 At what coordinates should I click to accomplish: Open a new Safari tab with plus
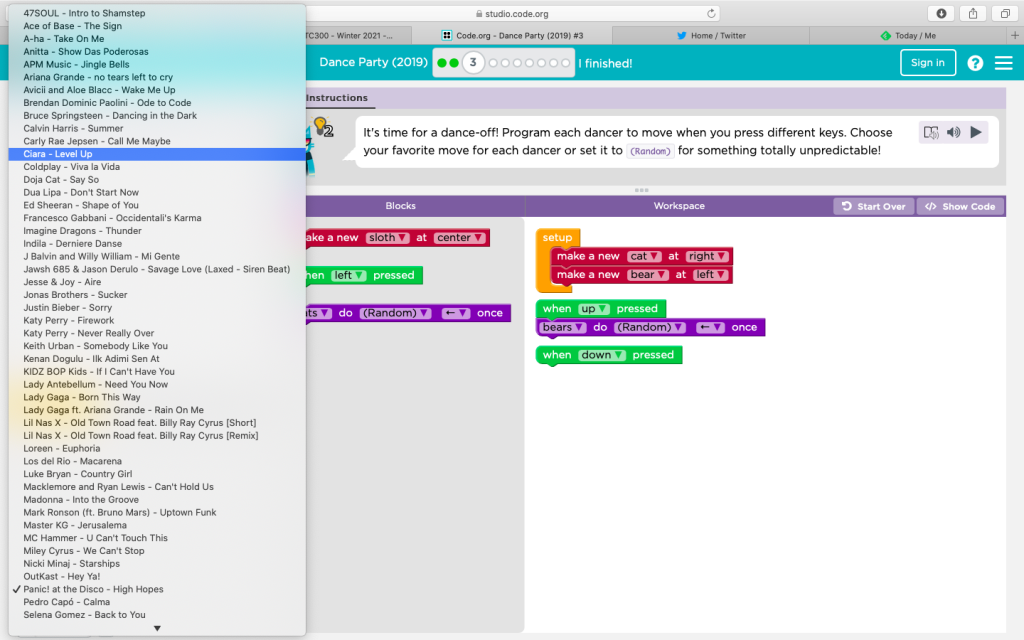tap(1015, 35)
